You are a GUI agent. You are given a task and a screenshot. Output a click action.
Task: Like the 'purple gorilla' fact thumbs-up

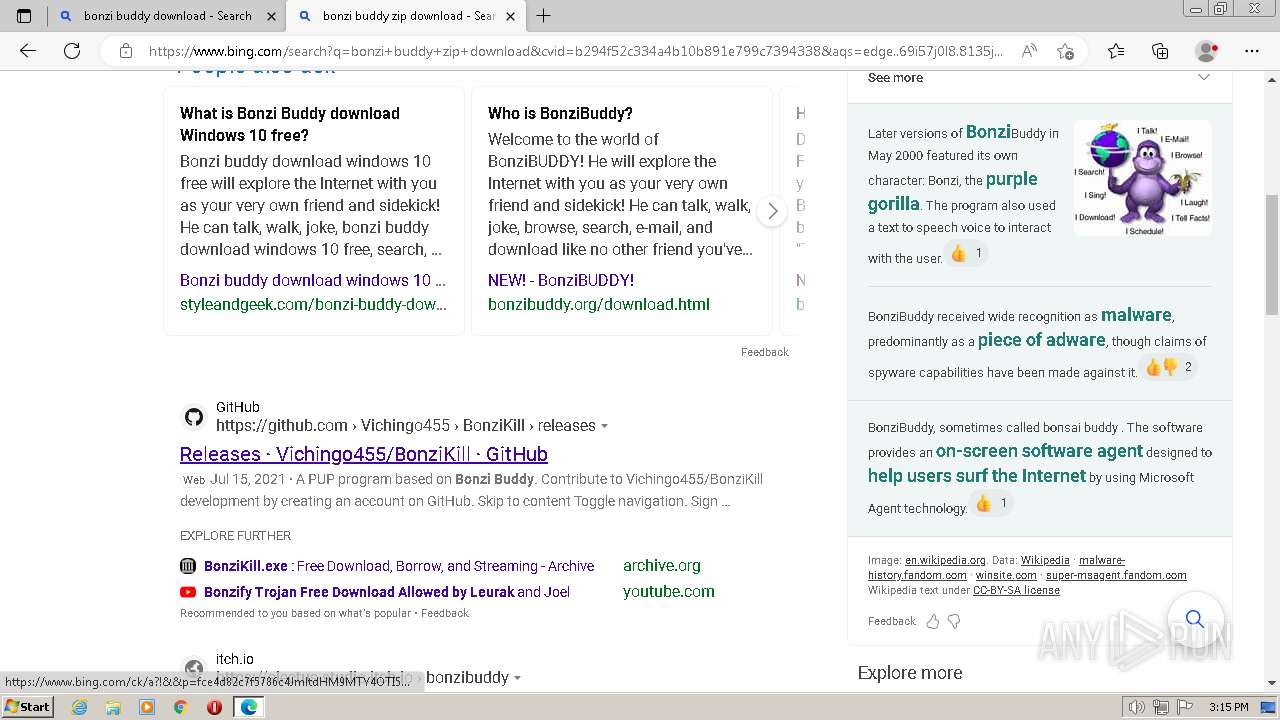pyautogui.click(x=958, y=254)
